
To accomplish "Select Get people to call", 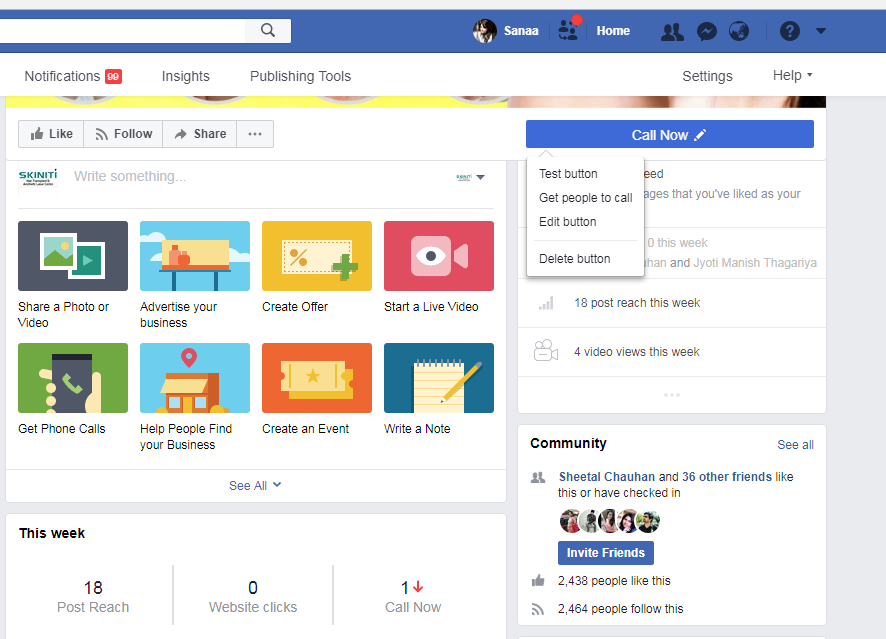I will click(585, 198).
